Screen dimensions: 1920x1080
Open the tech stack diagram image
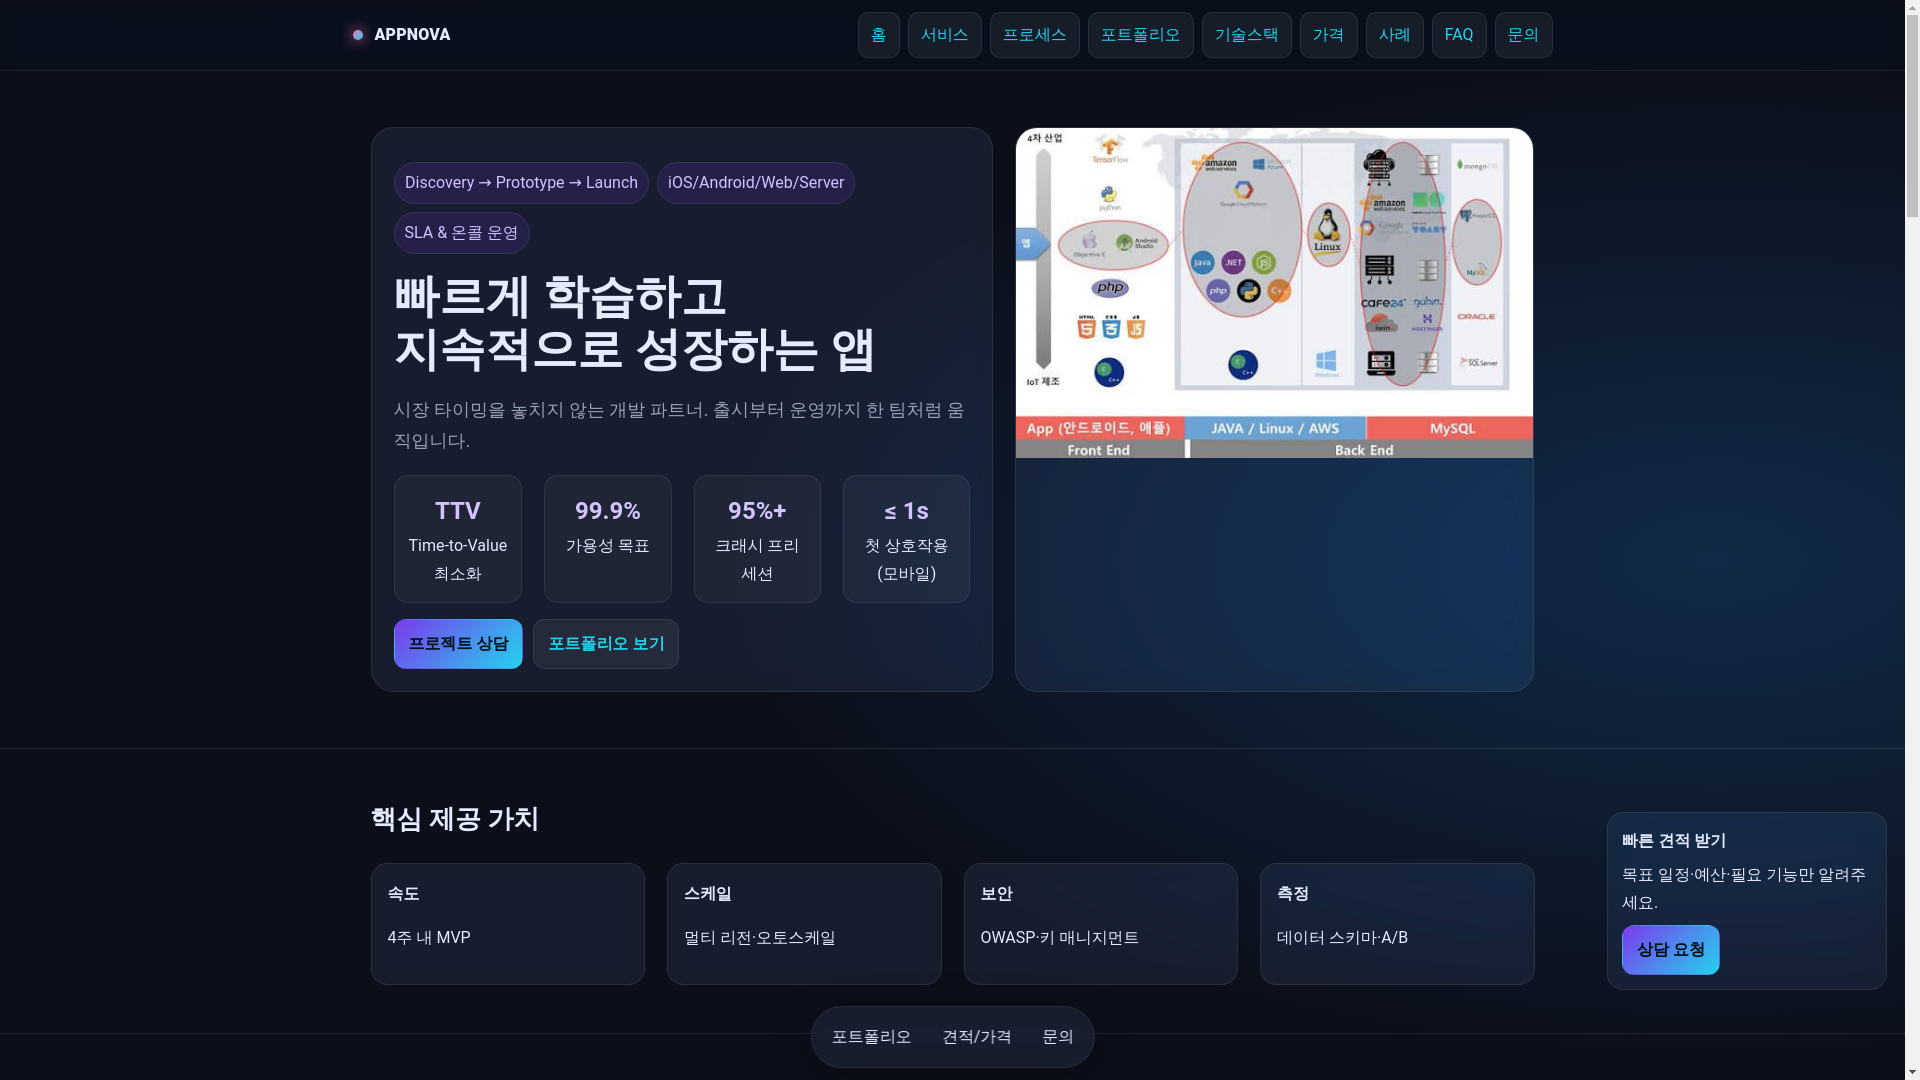click(x=1274, y=293)
